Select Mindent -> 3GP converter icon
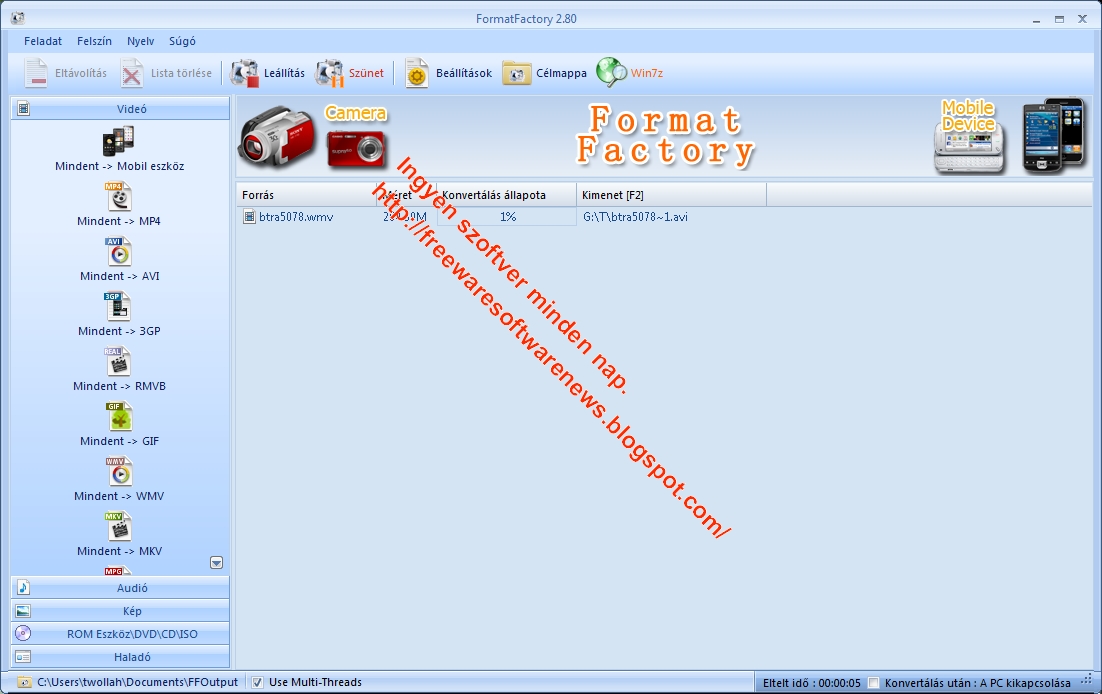This screenshot has height=694, width=1102. click(117, 307)
